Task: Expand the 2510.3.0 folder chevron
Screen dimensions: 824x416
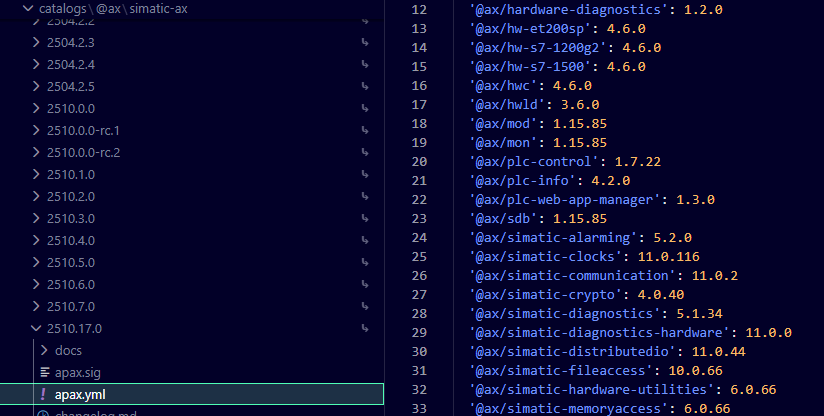Action: click(36, 218)
